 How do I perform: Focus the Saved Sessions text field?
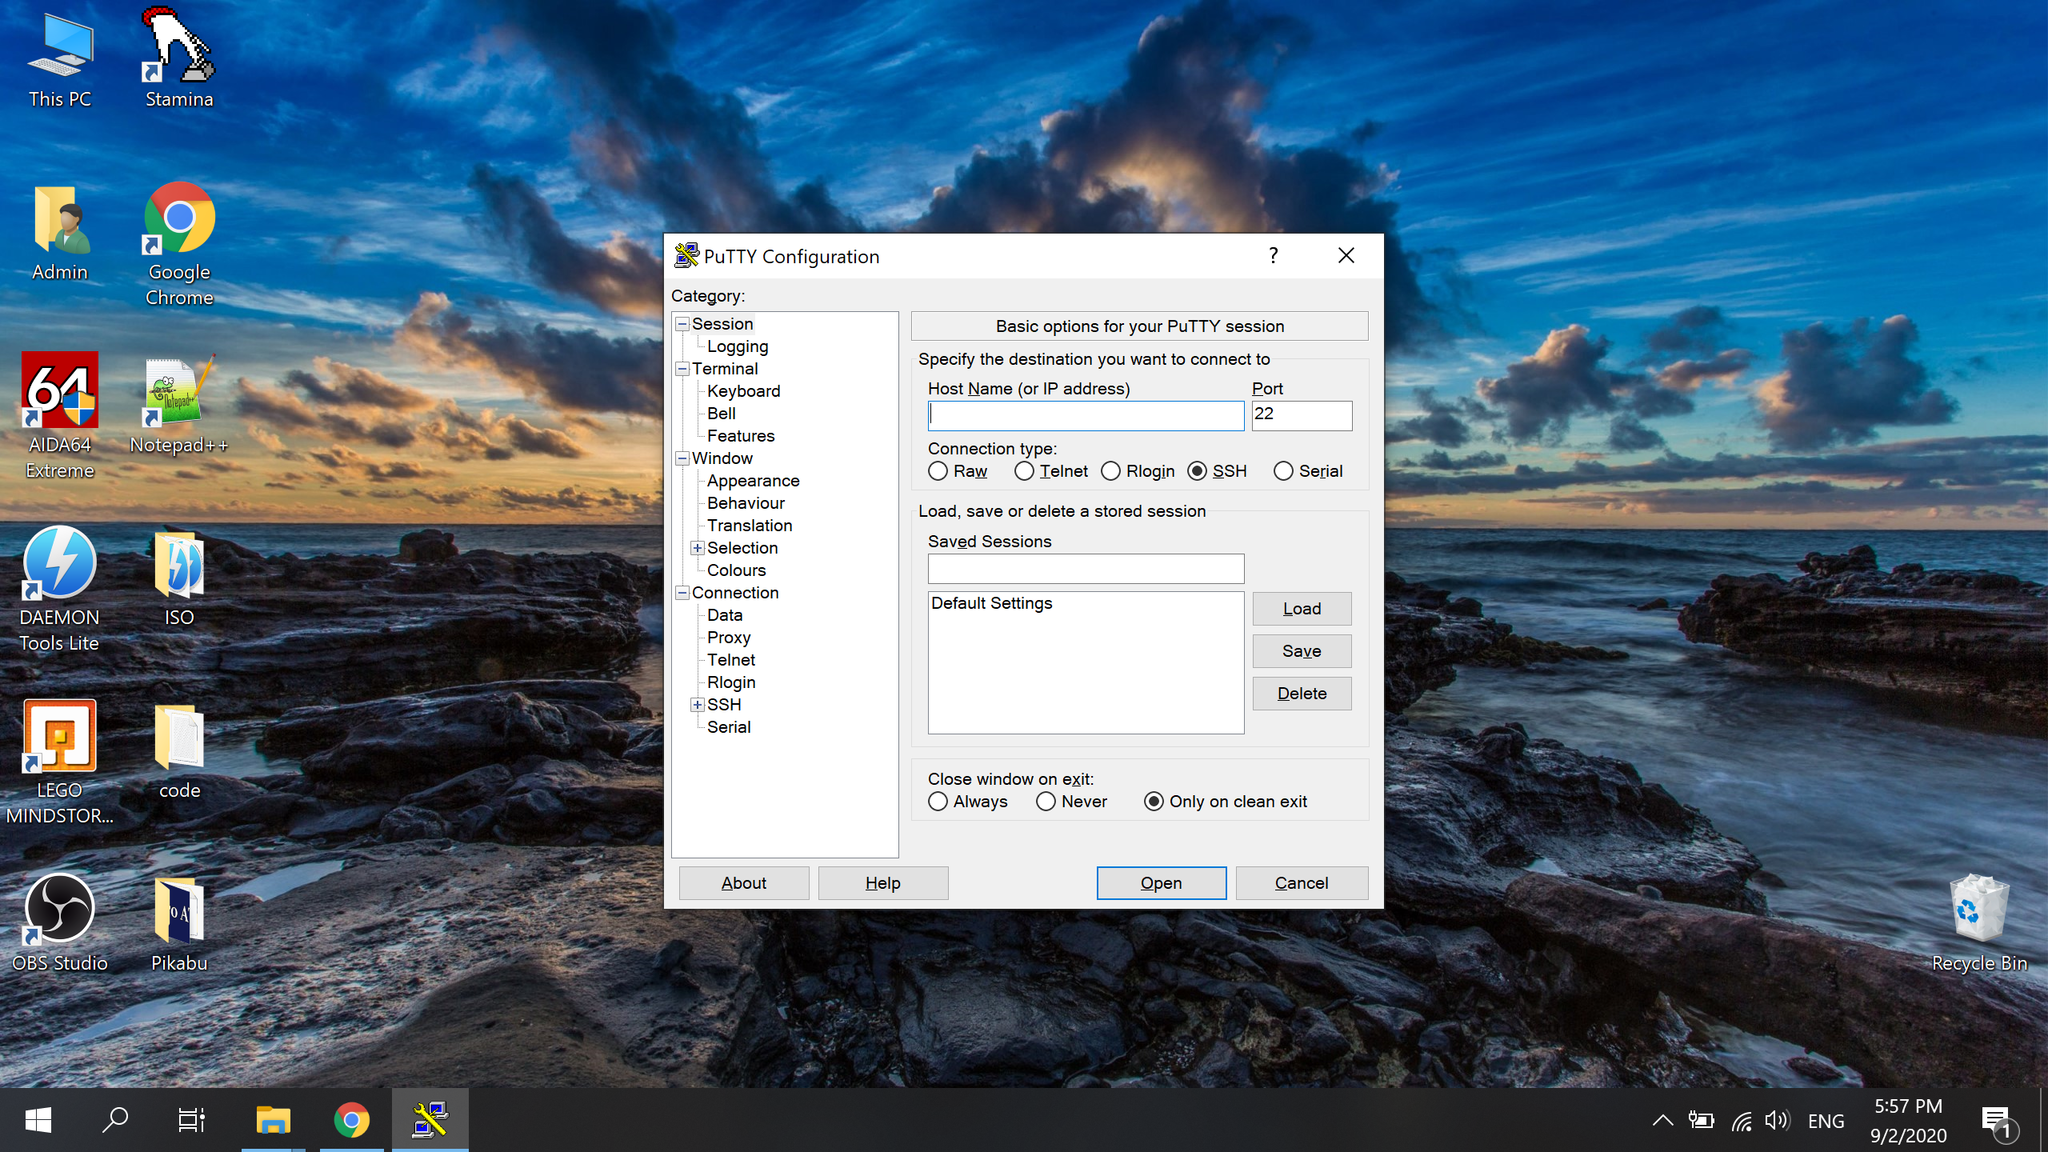pos(1086,569)
